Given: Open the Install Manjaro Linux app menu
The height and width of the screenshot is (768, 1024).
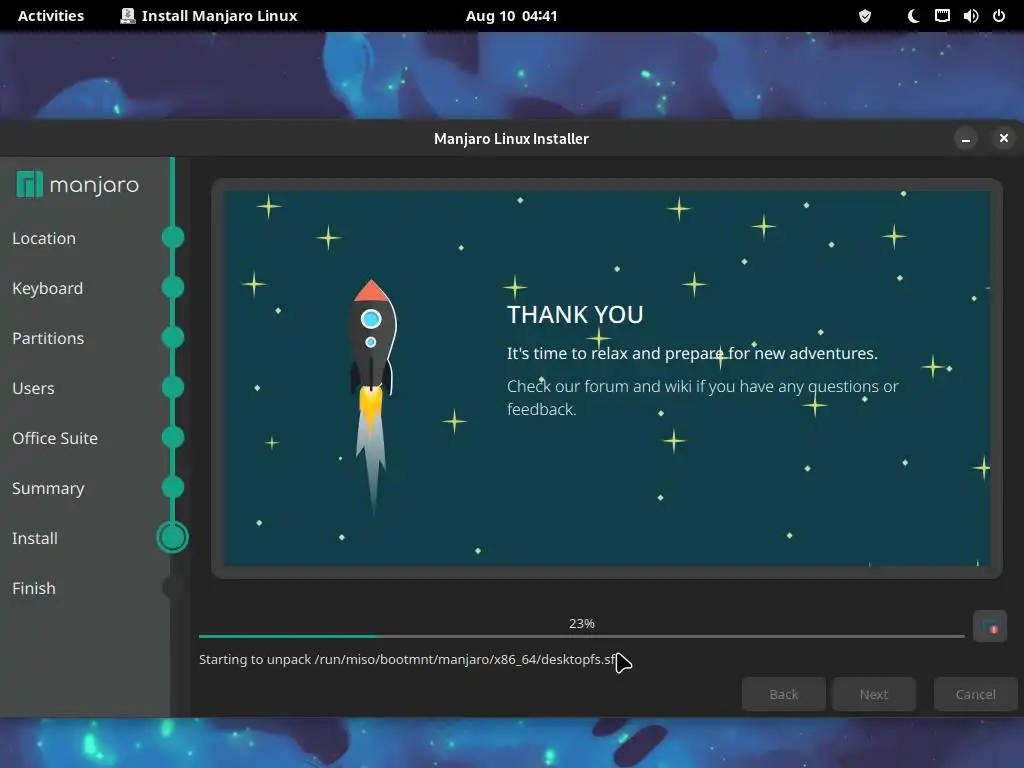Looking at the screenshot, I should 209,16.
